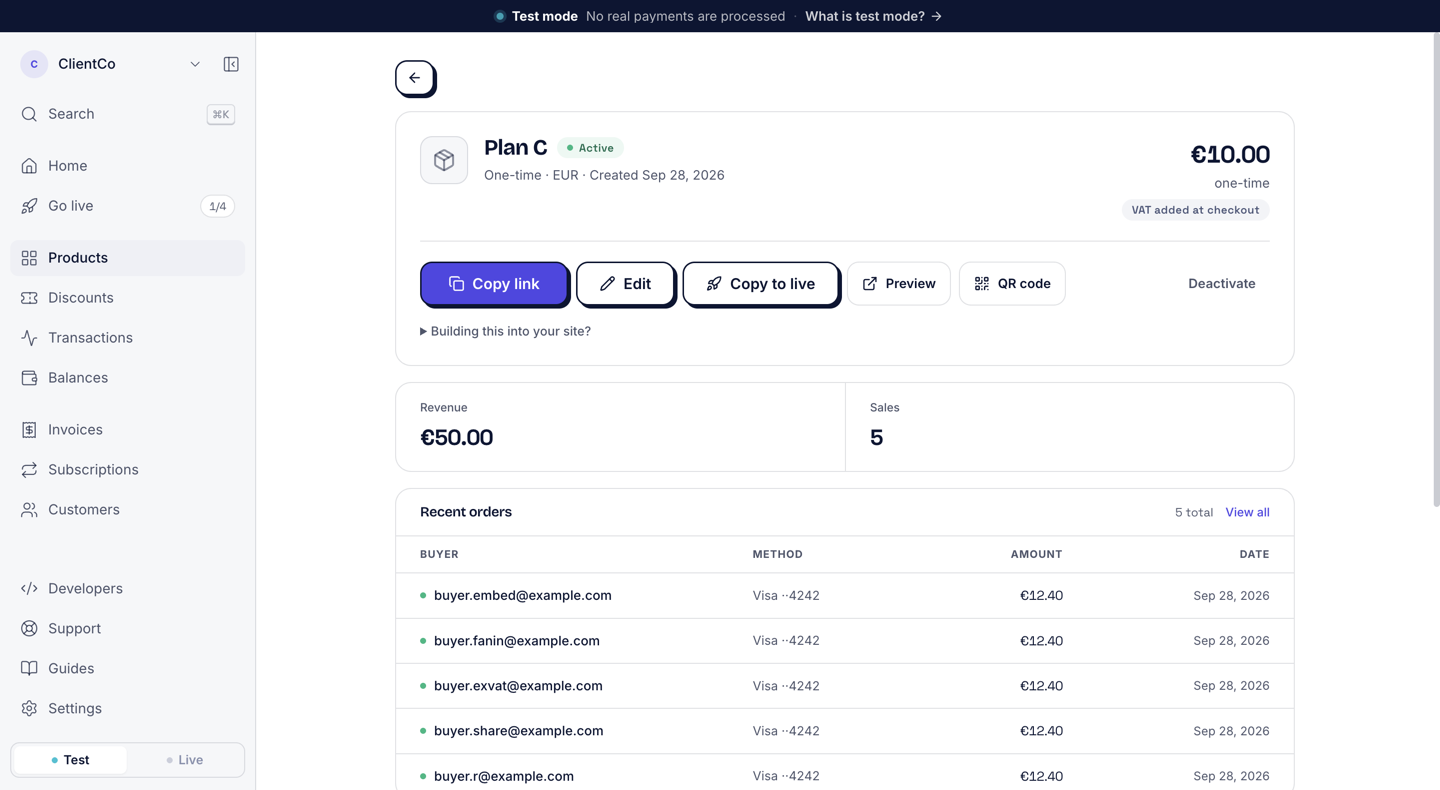Click the Go live rocket icon
Screen dimensions: 1440x790
point(29,206)
